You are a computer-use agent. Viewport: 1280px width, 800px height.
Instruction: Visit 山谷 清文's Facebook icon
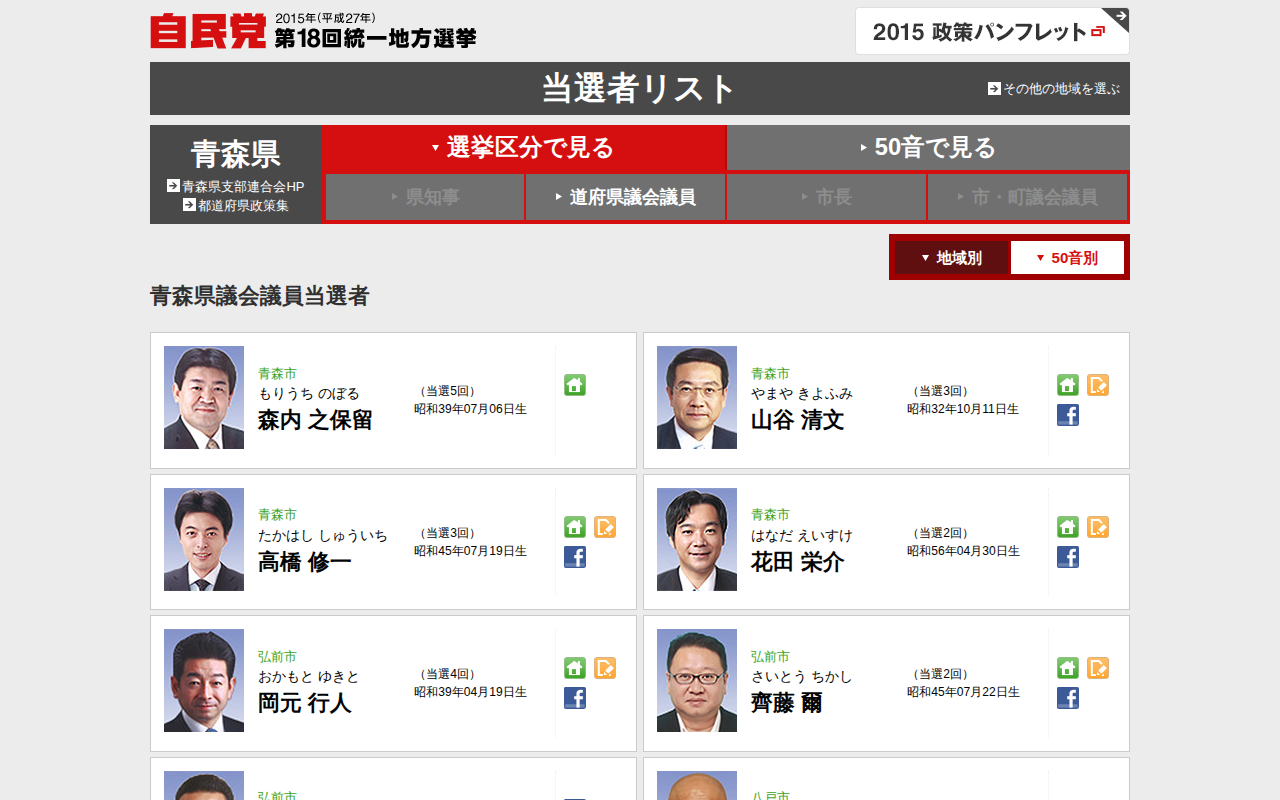pyautogui.click(x=1068, y=415)
